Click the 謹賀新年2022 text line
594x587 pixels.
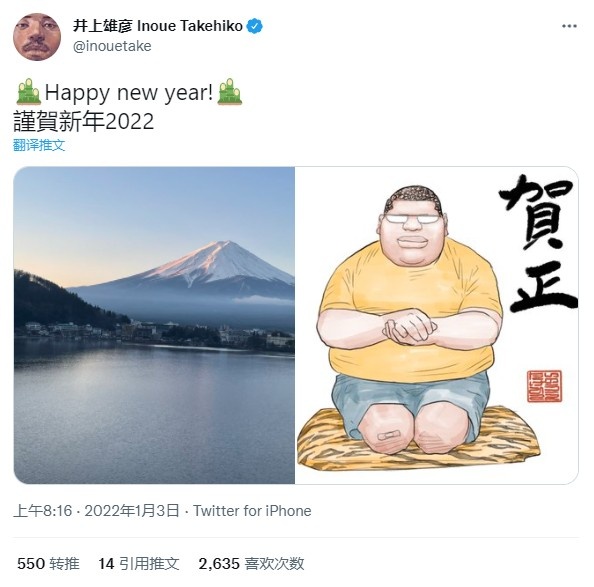tap(84, 121)
